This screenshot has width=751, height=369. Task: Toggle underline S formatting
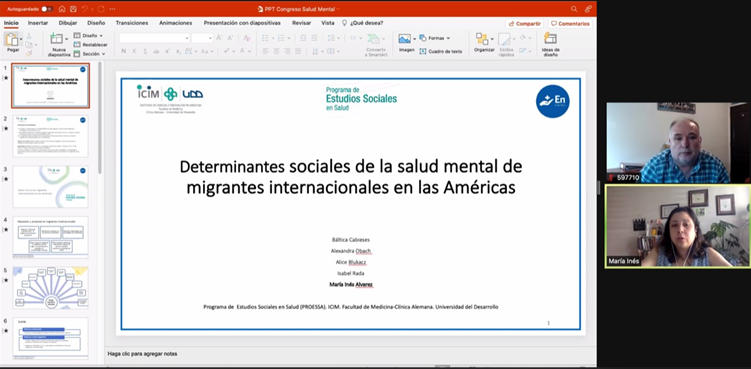(x=145, y=51)
